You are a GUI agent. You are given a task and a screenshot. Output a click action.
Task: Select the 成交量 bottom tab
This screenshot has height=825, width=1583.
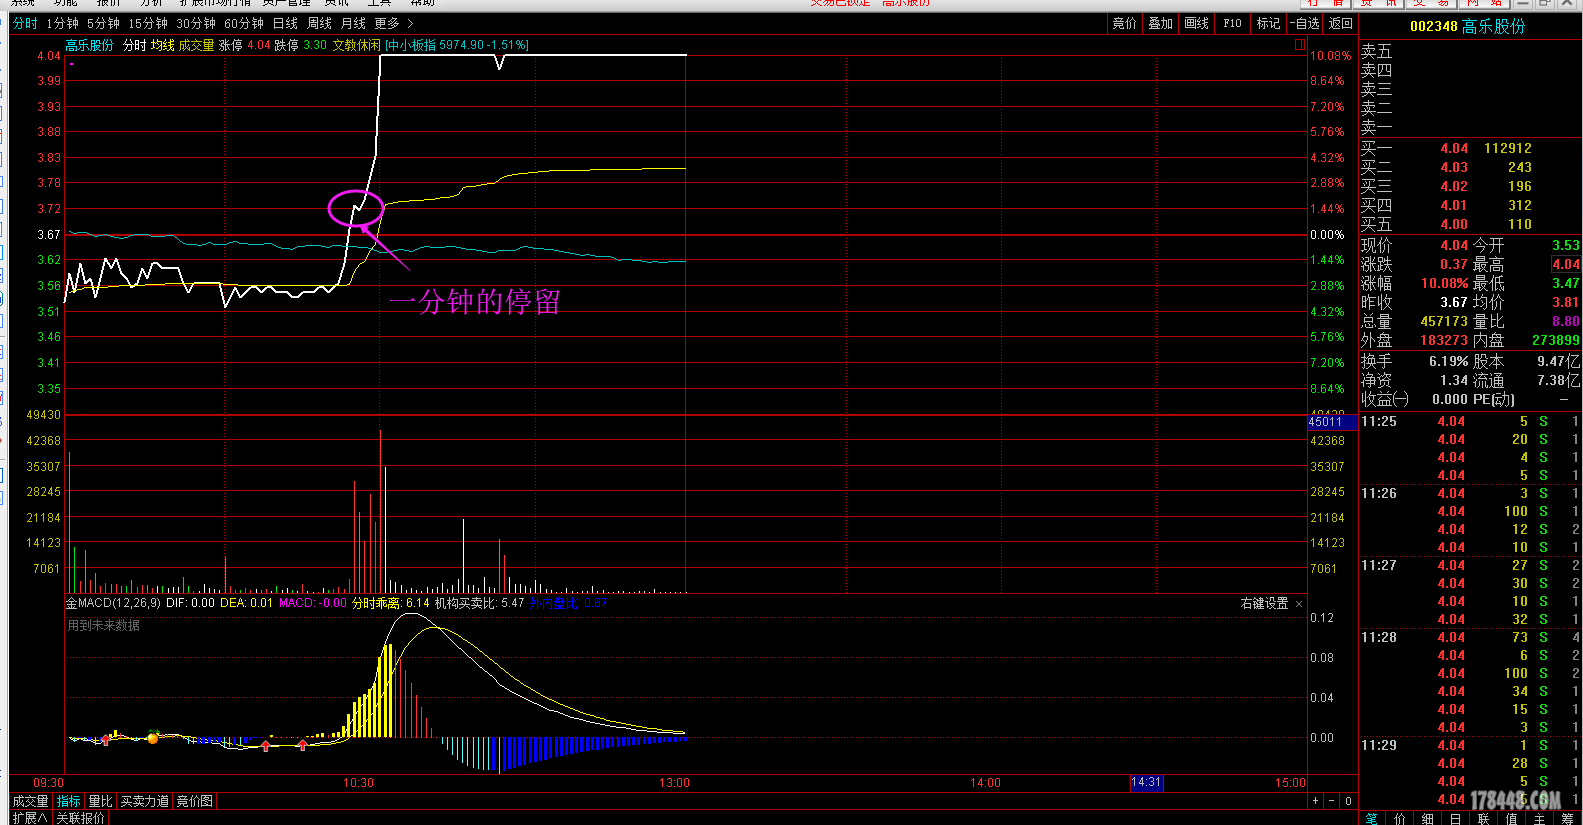tap(30, 801)
